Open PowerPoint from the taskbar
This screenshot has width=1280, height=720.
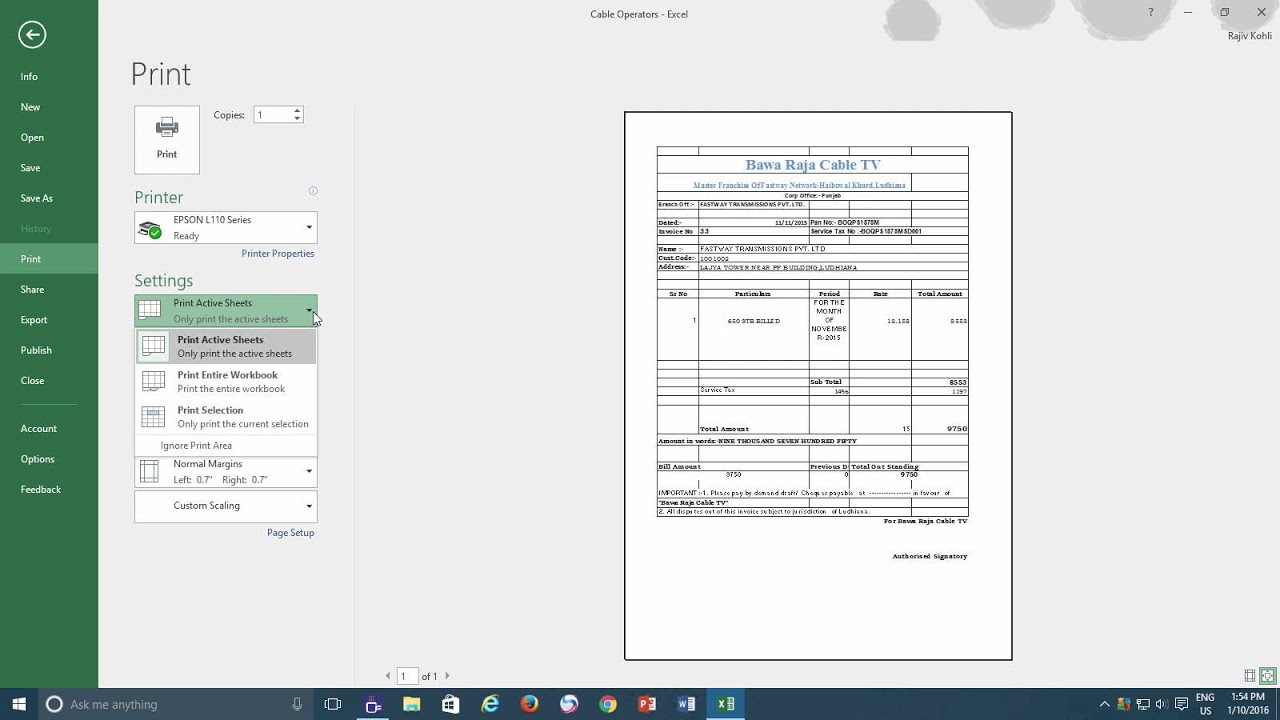click(x=647, y=704)
